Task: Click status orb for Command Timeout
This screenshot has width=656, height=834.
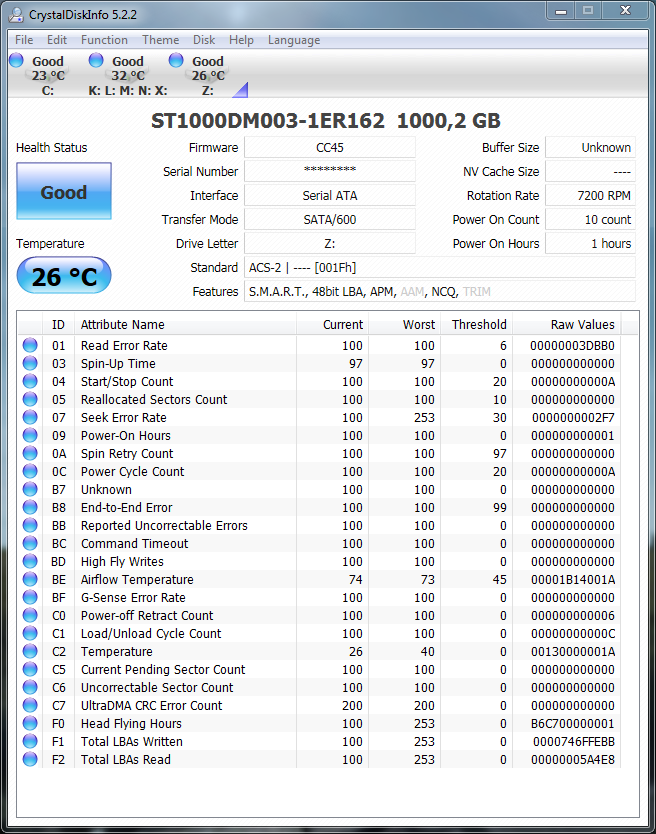Action: 30,544
